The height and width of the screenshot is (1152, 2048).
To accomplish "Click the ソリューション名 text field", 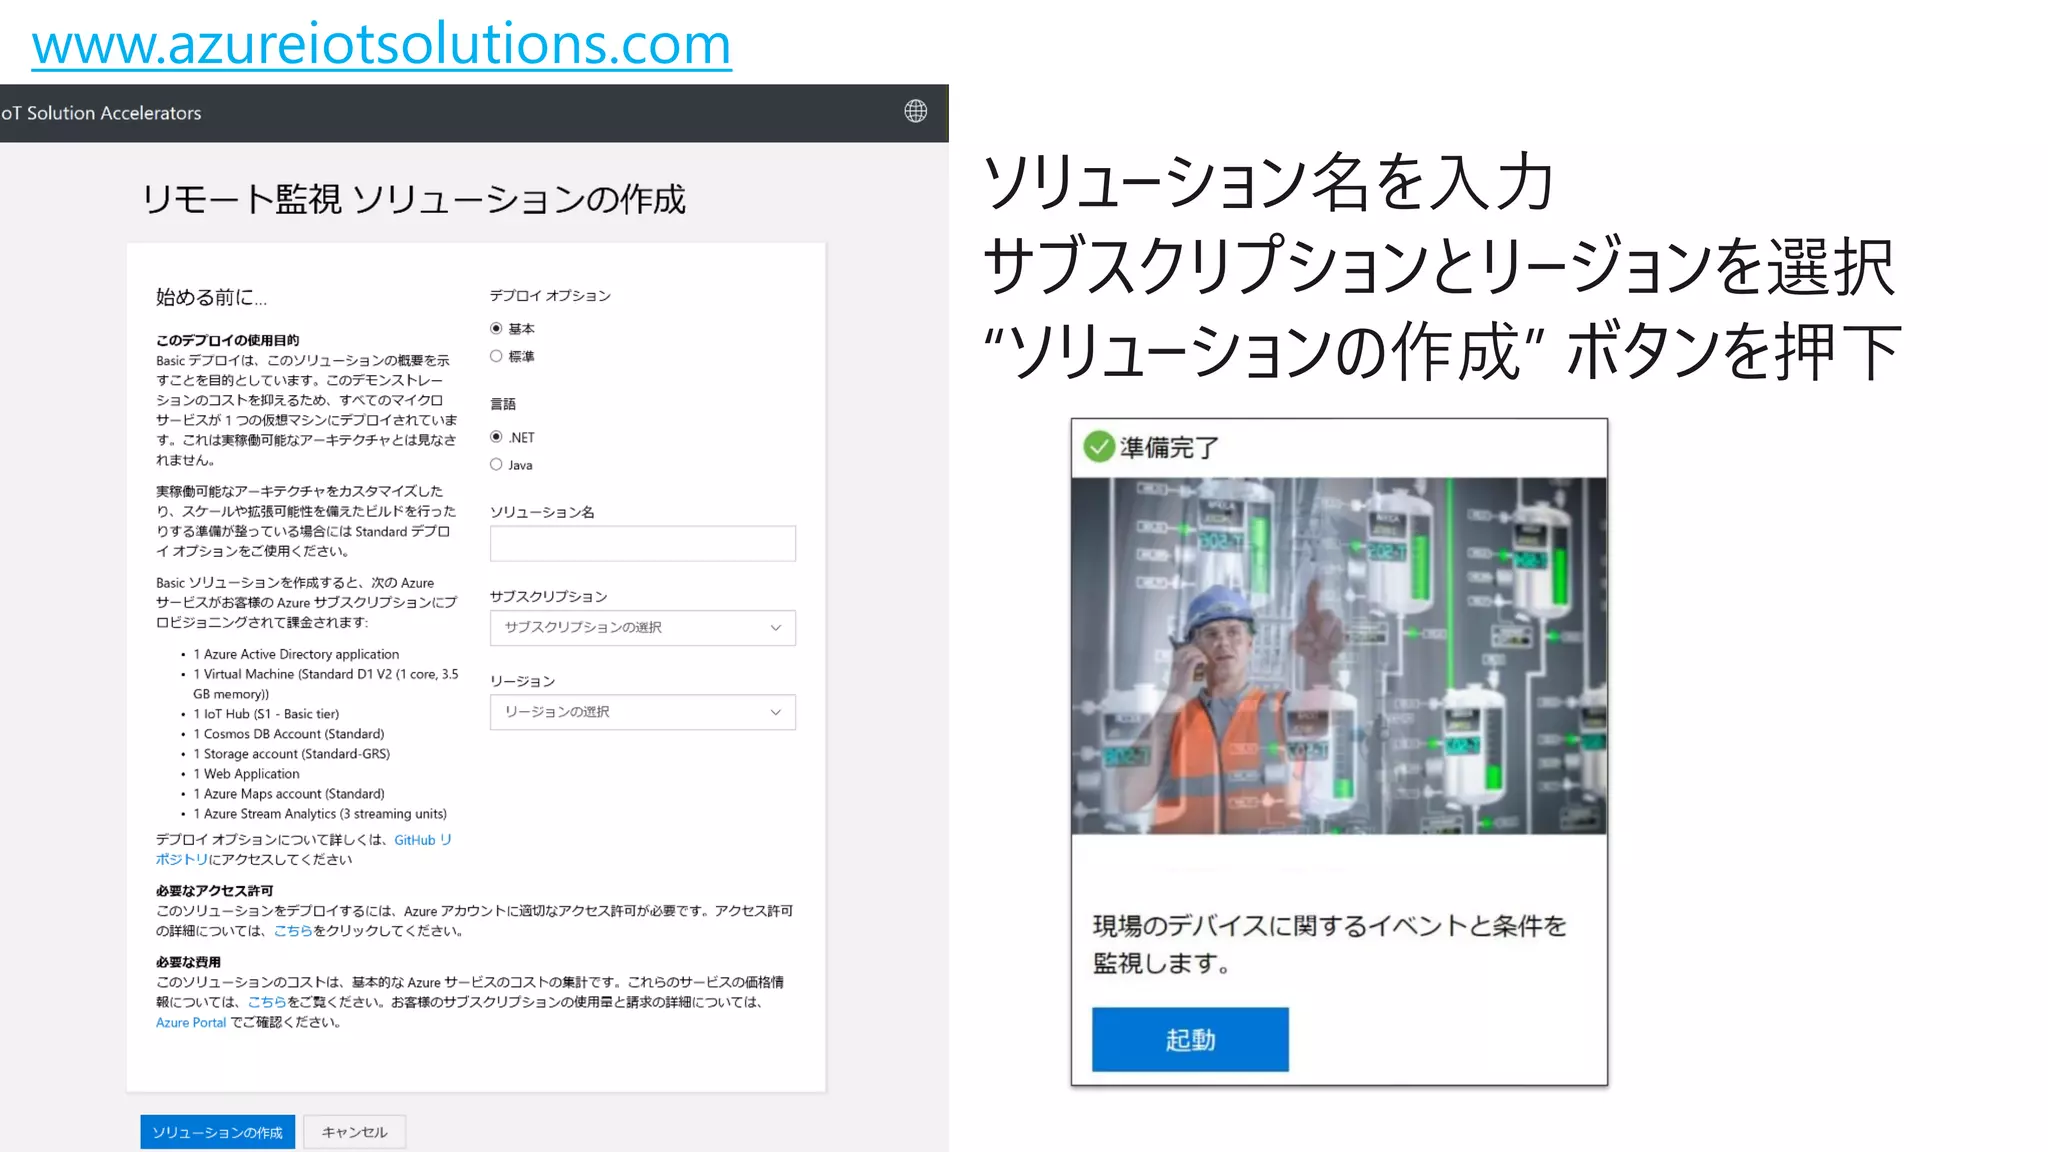I will [643, 543].
